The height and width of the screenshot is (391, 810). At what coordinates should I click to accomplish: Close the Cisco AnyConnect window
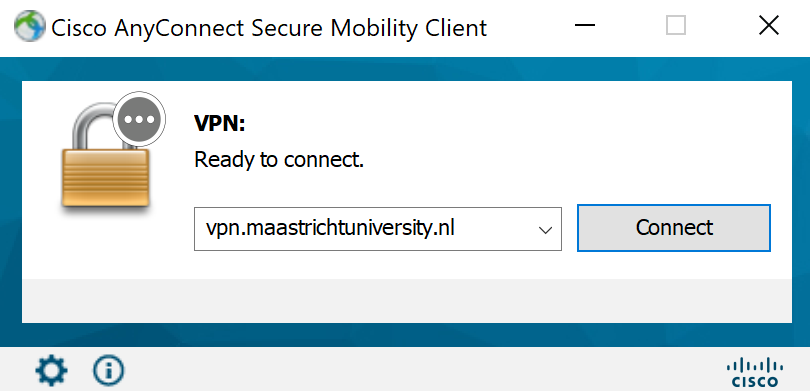[769, 25]
